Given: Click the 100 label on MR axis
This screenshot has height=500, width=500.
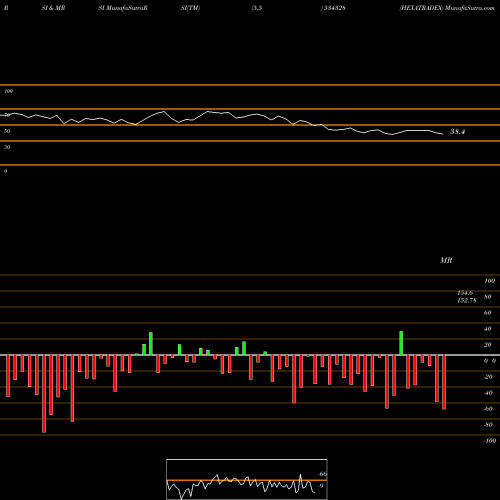Looking at the screenshot, I should pyautogui.click(x=489, y=281).
